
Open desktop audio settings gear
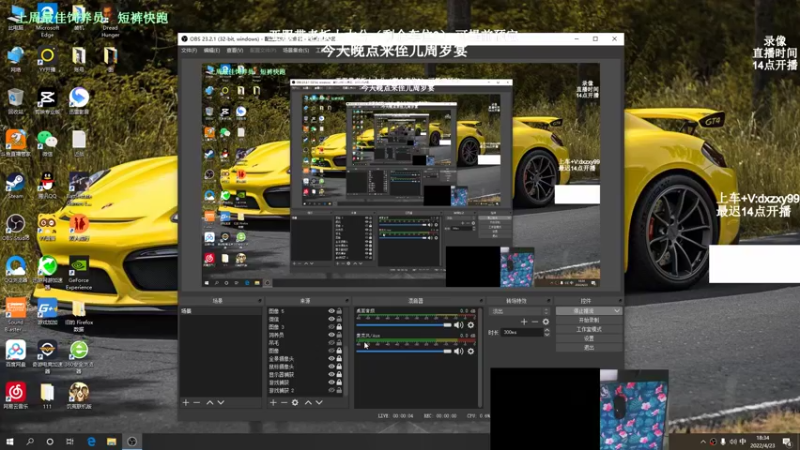click(x=471, y=325)
